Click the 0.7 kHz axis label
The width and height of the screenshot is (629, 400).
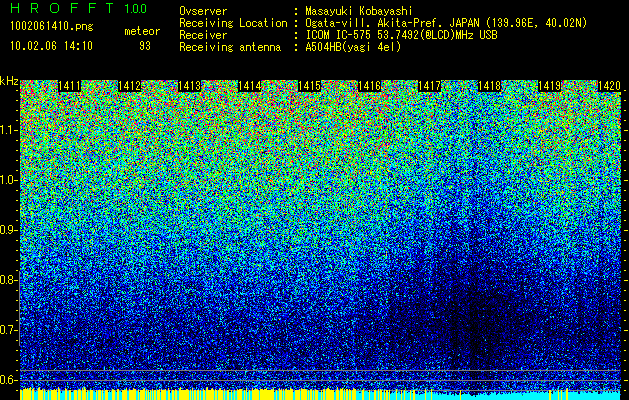(8, 330)
